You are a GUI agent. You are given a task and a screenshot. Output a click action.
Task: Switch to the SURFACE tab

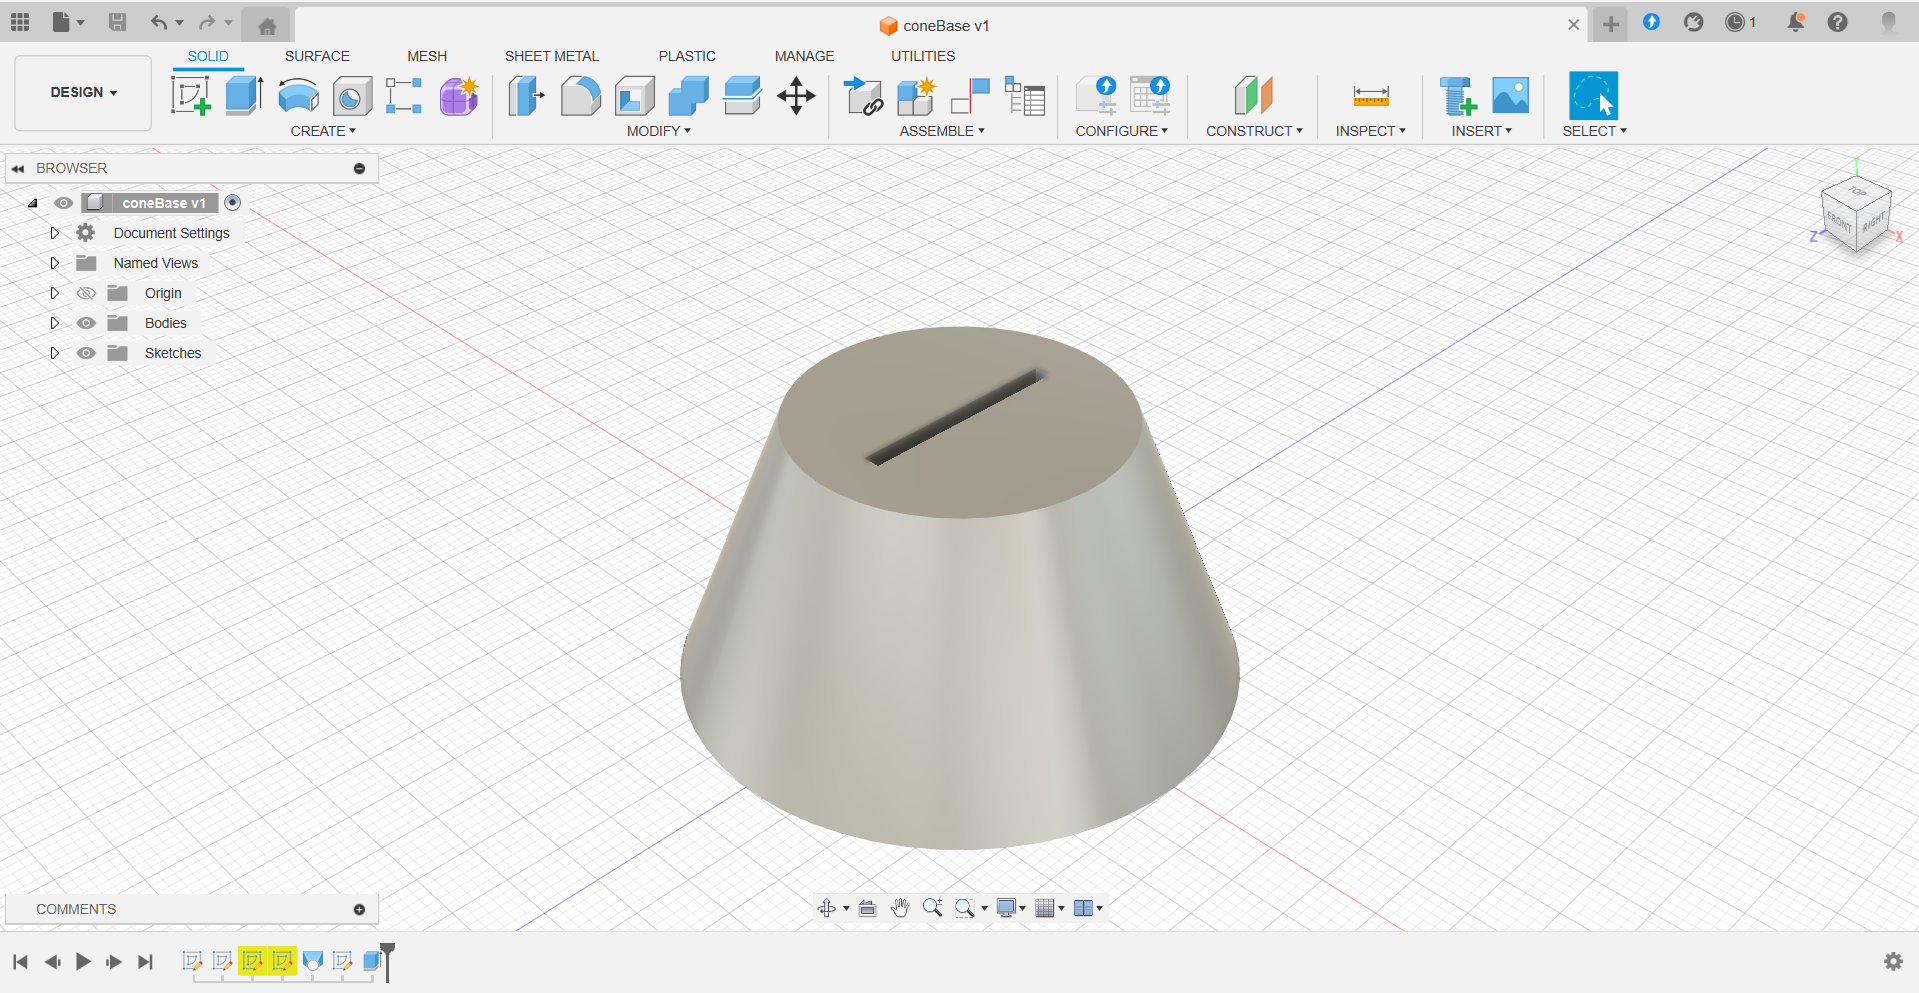(317, 56)
